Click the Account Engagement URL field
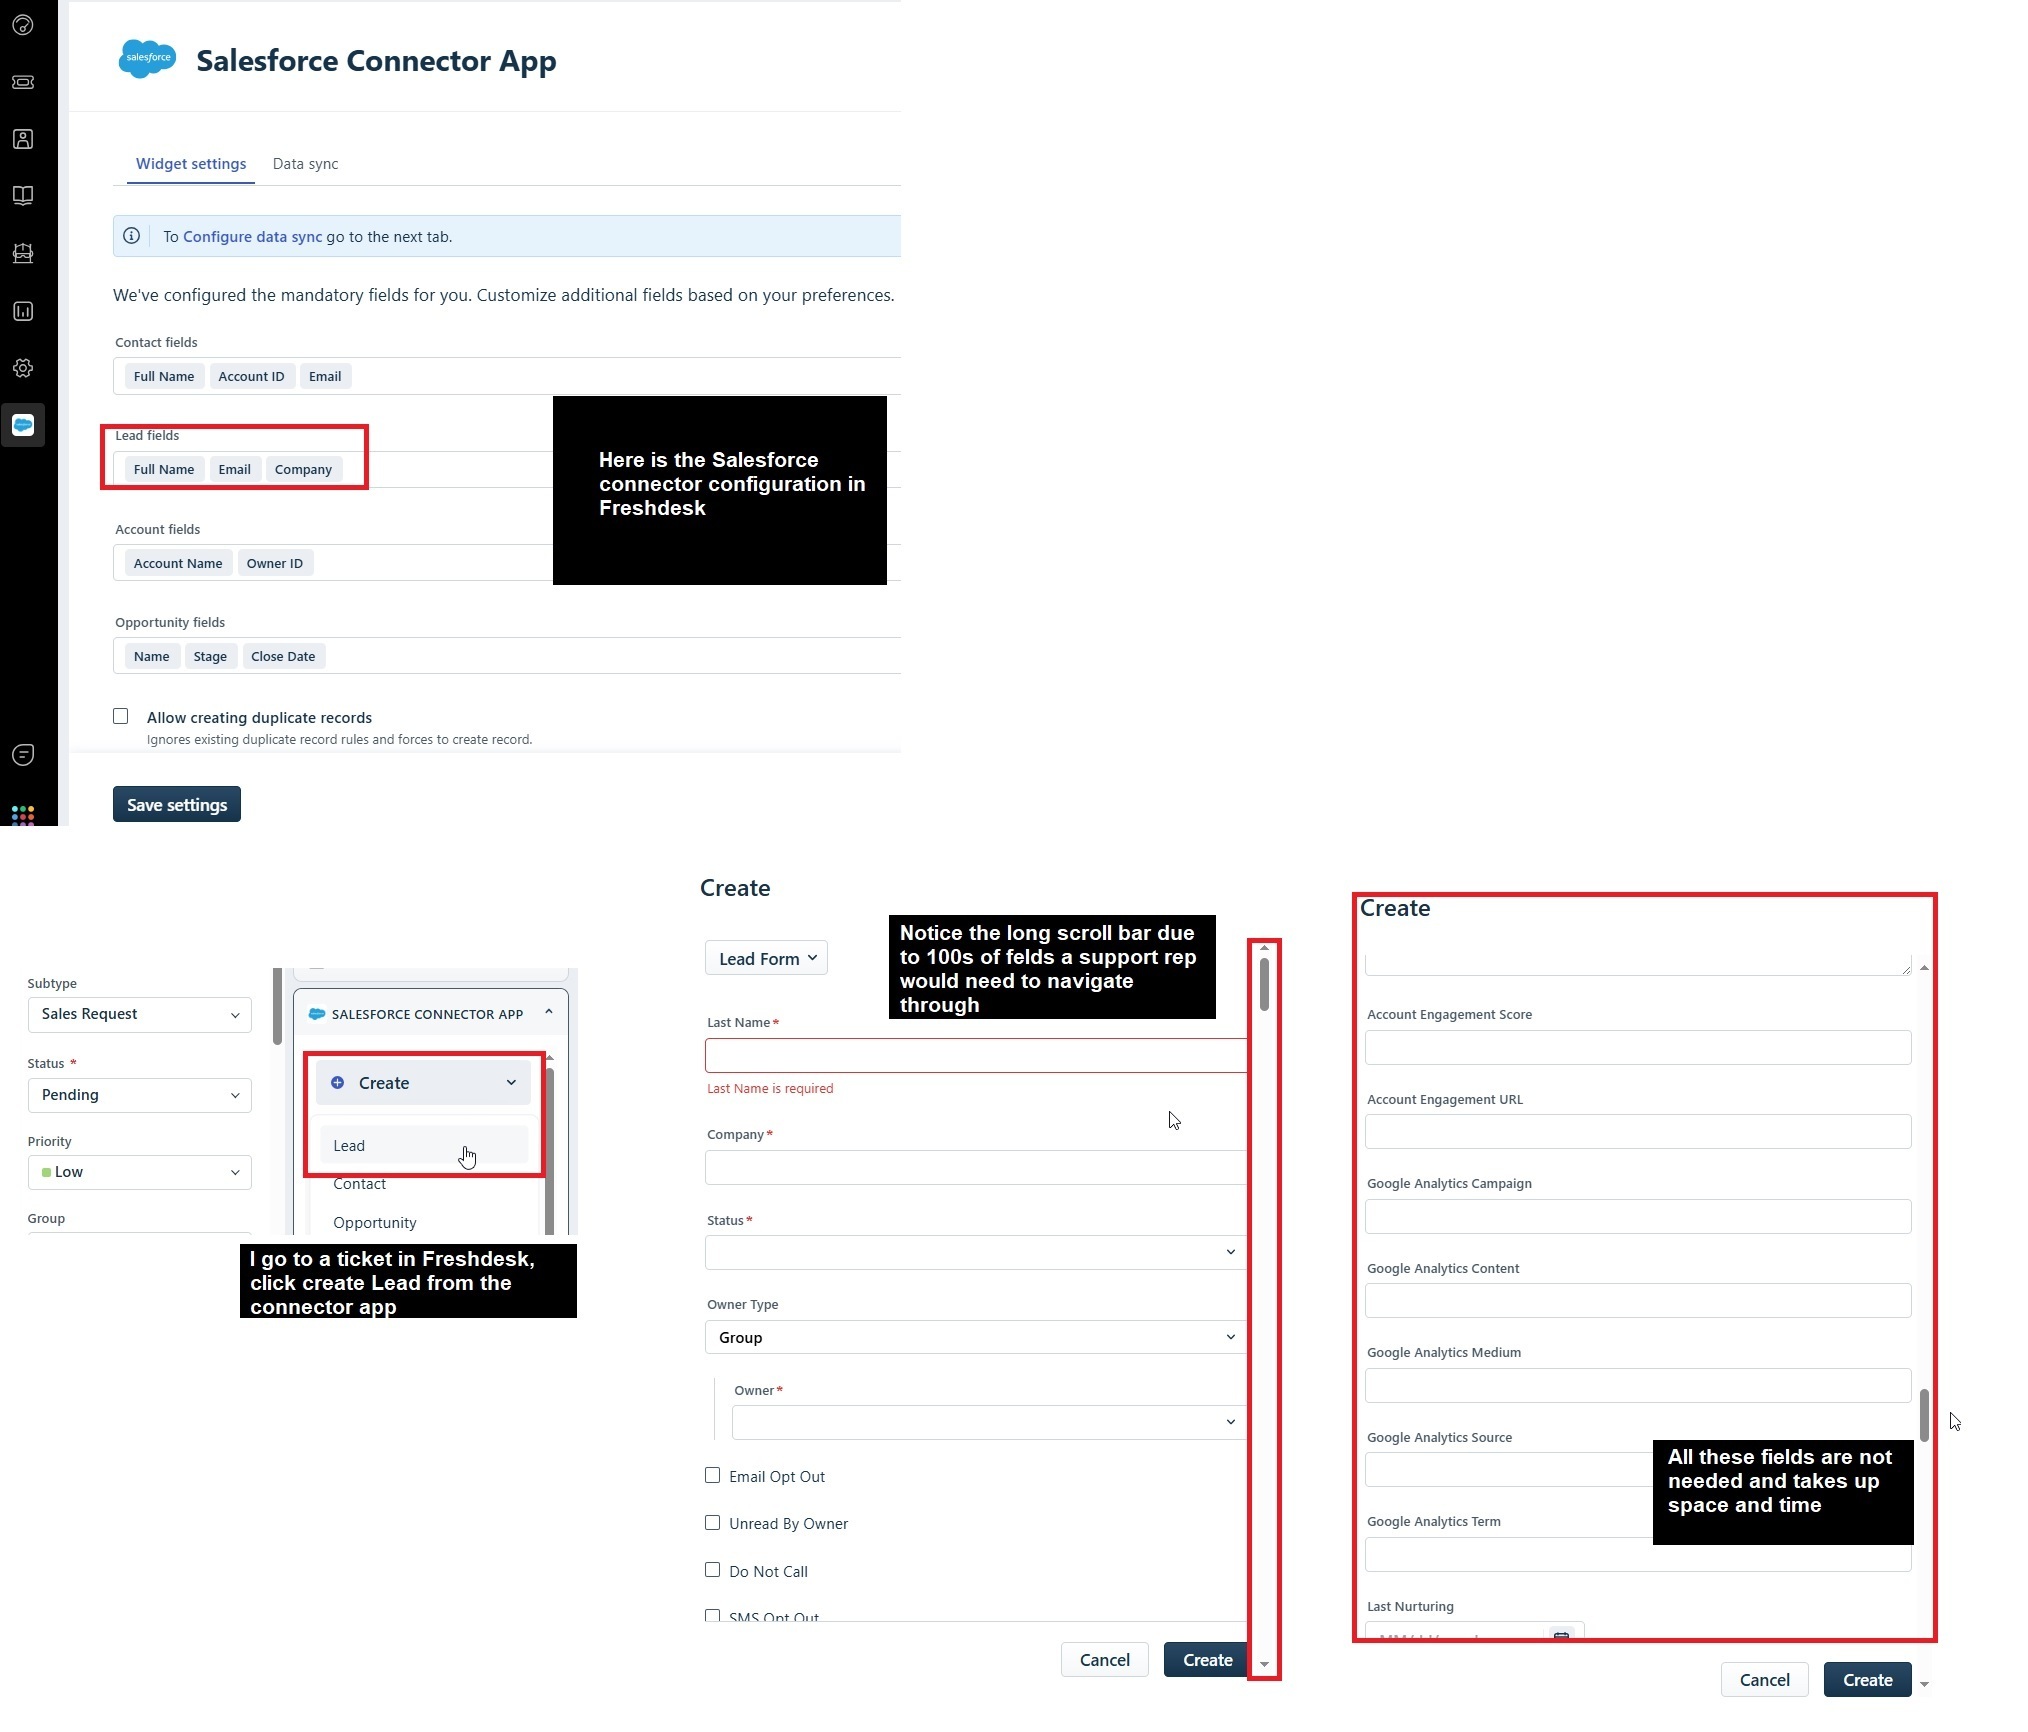2028x1732 pixels. point(1638,1132)
